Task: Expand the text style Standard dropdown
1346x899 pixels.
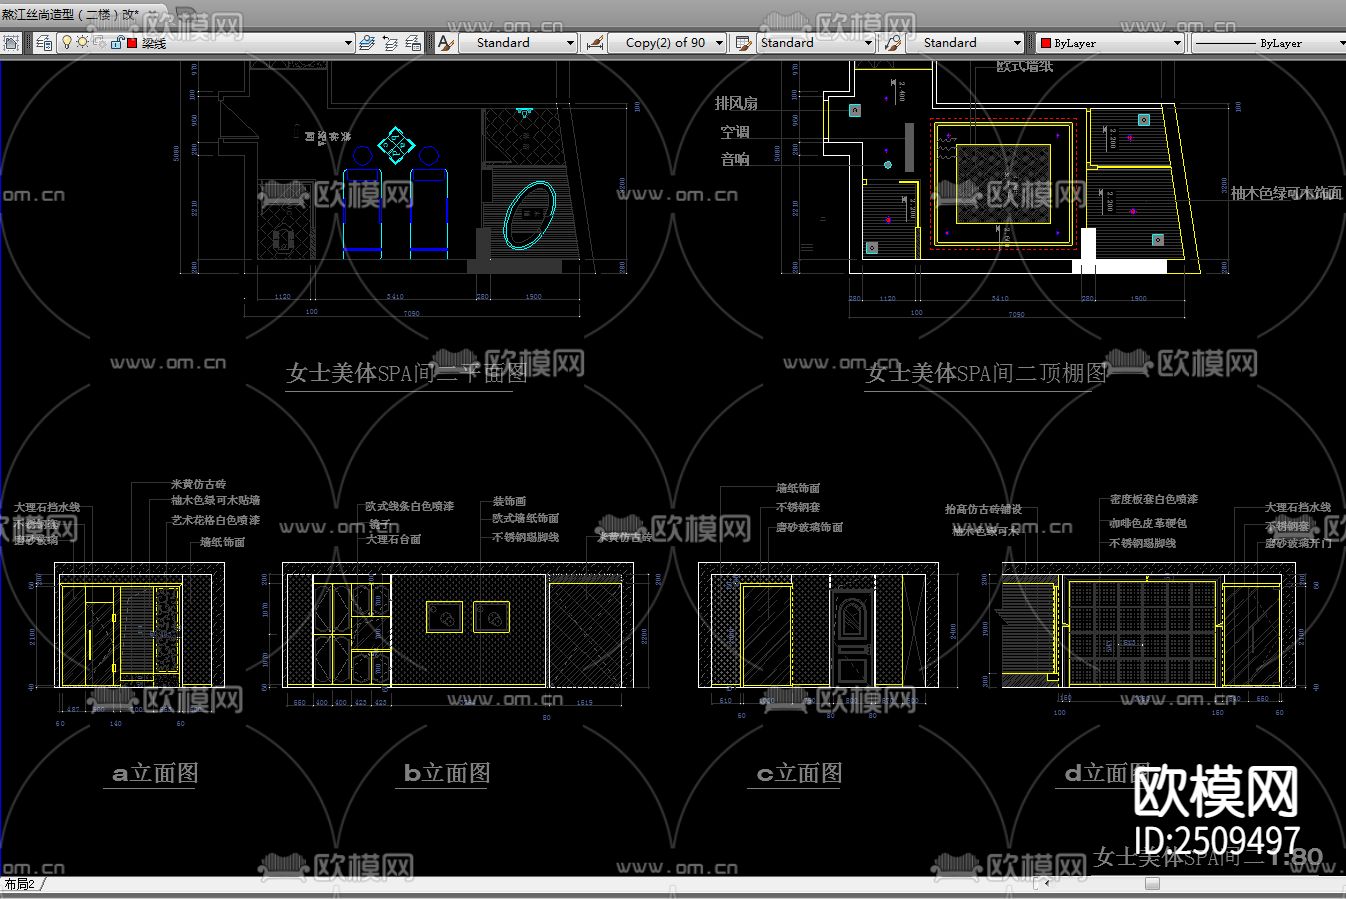Action: tap(571, 43)
